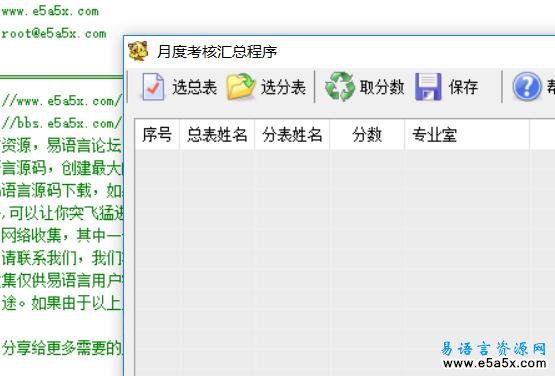Click the 取分数 green recycle icon

[340, 86]
